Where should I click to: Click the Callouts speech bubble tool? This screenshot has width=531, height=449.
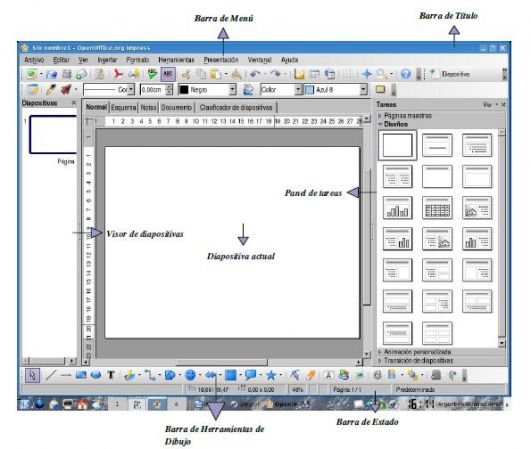[251, 375]
